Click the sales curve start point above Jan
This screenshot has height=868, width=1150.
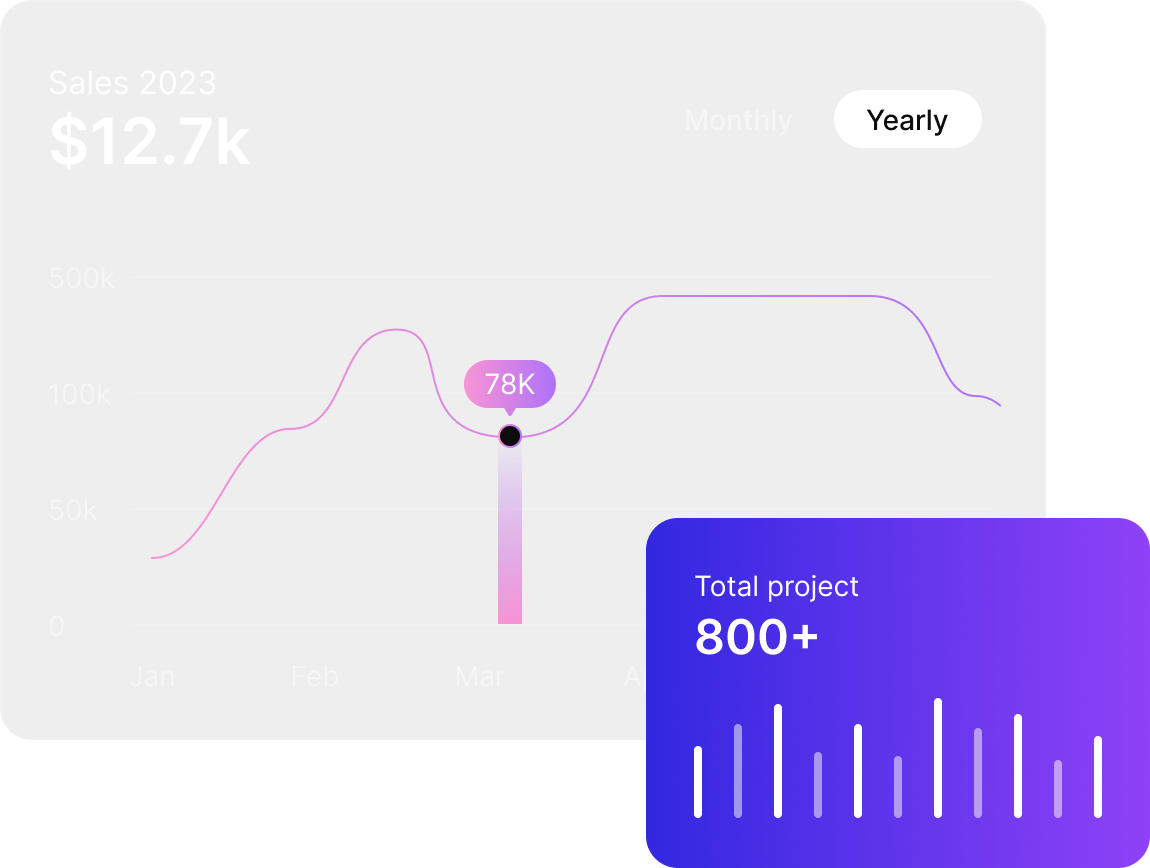point(153,558)
